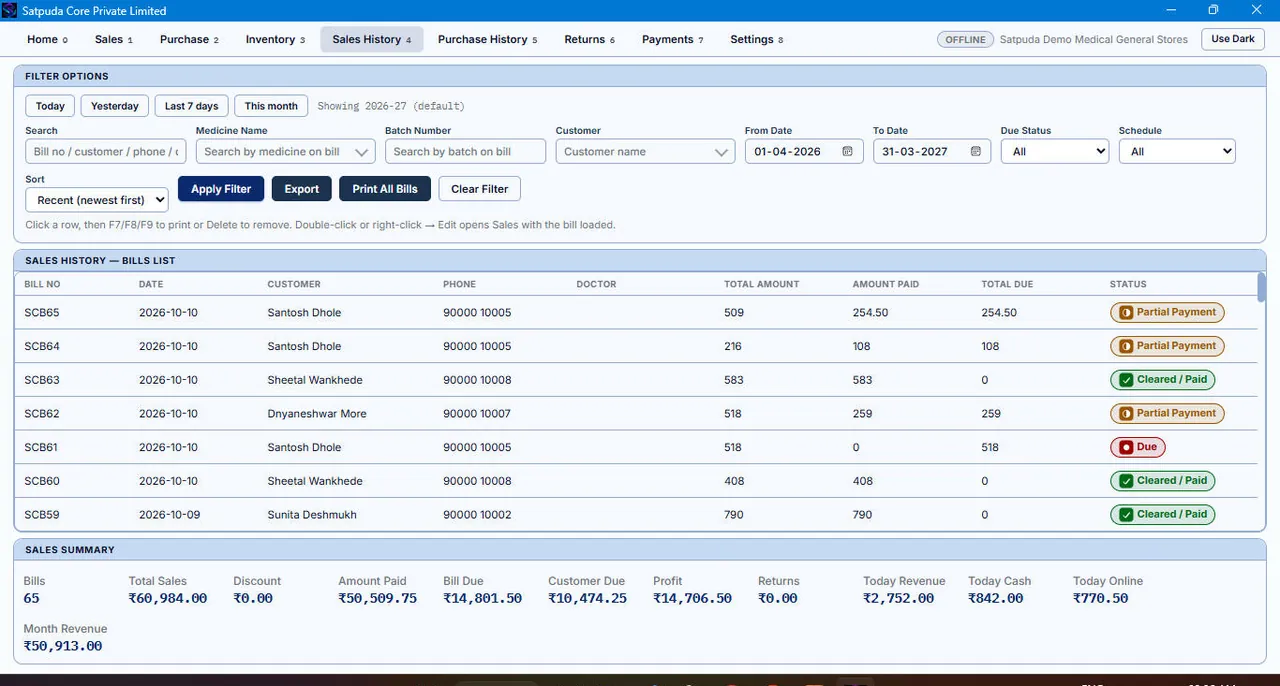Toggle the OFFLINE status pill
1280x686 pixels.
[965, 39]
